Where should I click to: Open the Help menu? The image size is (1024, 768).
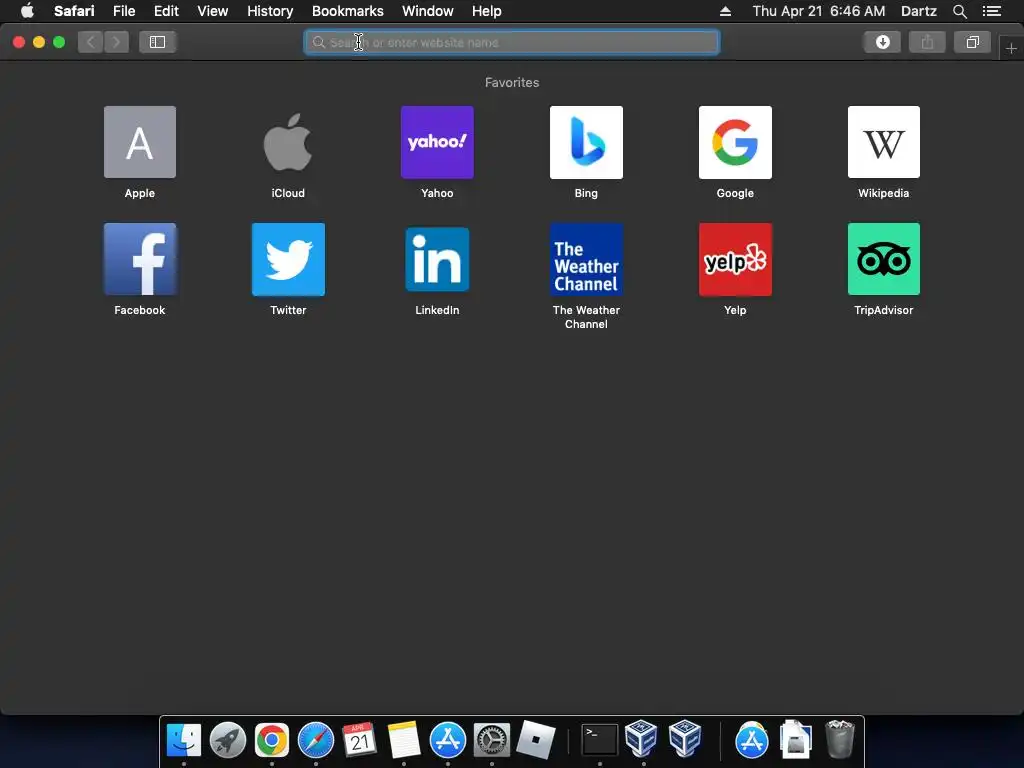pyautogui.click(x=487, y=11)
